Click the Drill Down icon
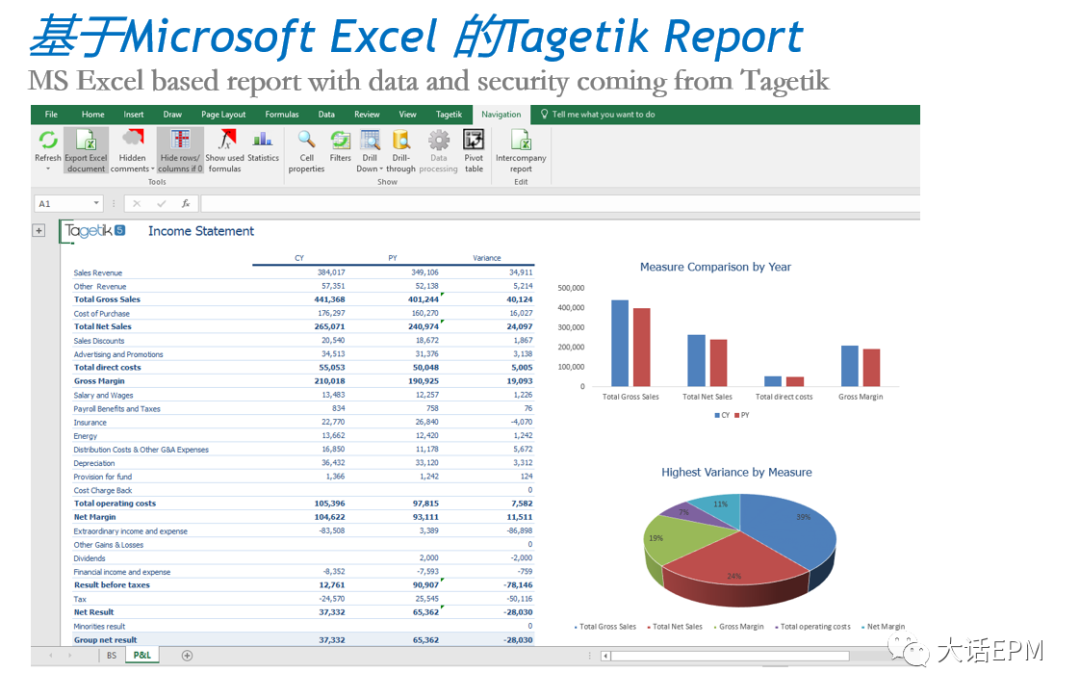Image resolution: width=1080 pixels, height=698 pixels. coord(370,140)
